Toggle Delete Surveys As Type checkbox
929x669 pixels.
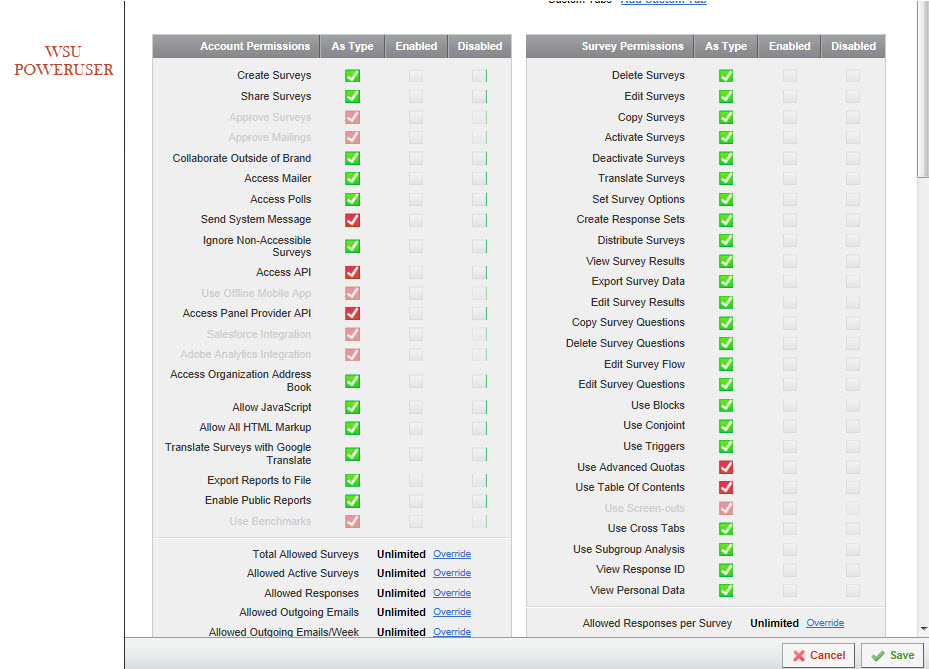tap(726, 76)
